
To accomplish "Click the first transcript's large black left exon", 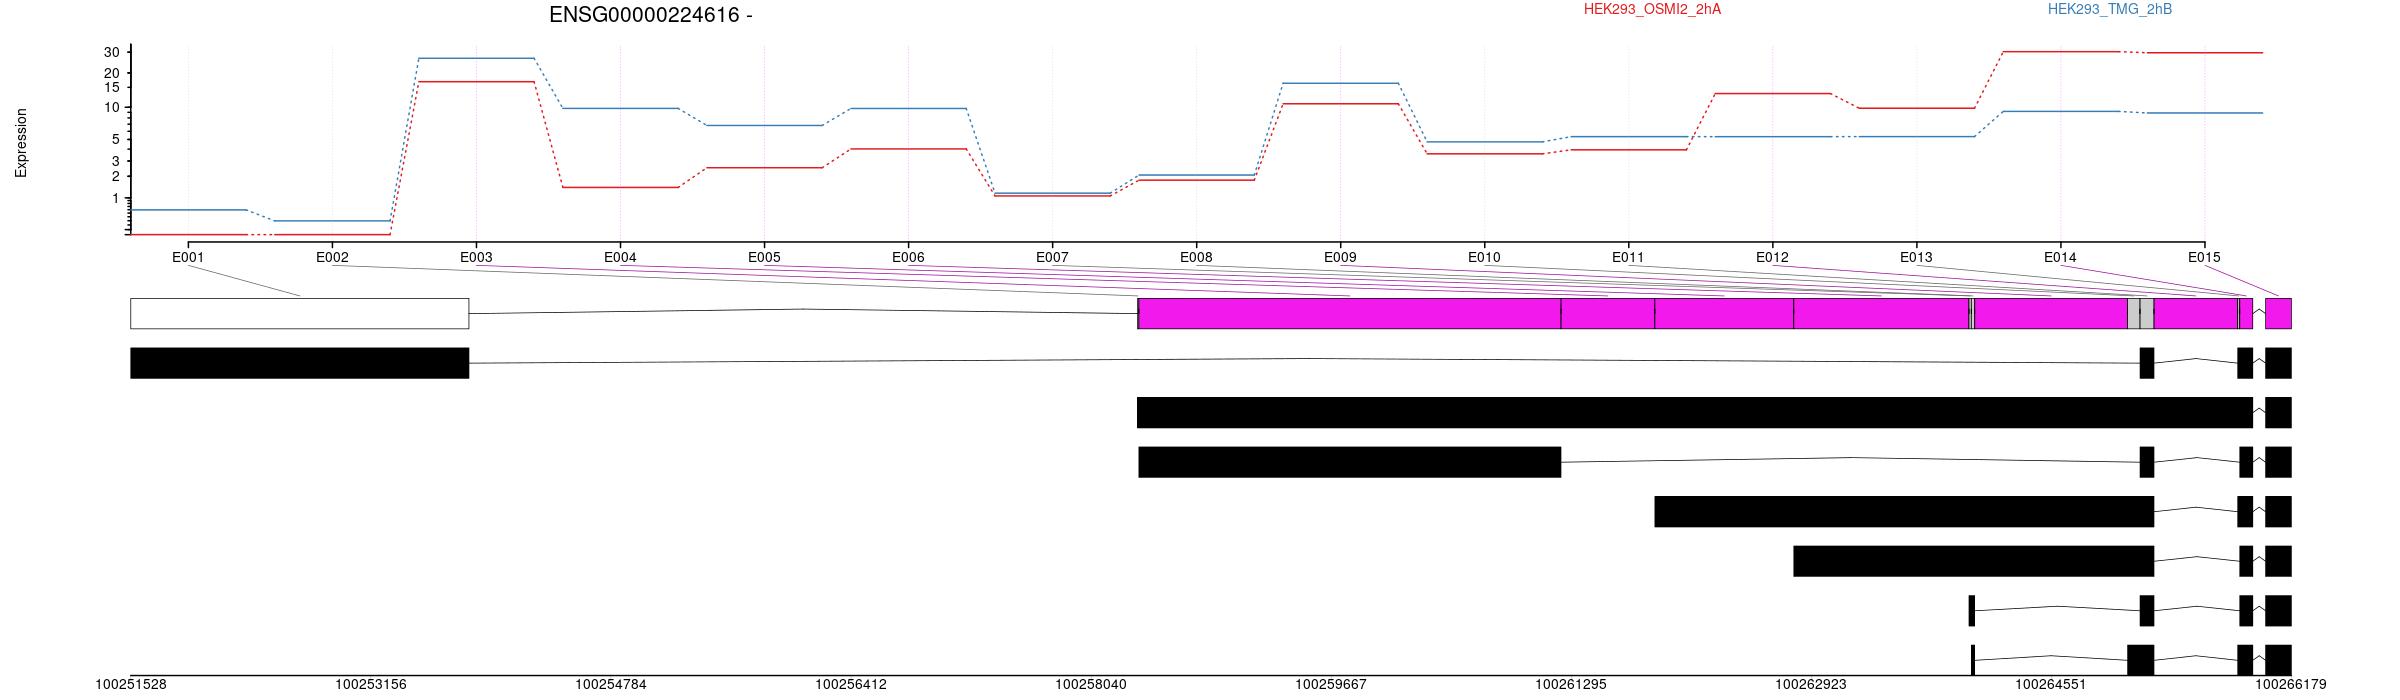I will click(299, 363).
